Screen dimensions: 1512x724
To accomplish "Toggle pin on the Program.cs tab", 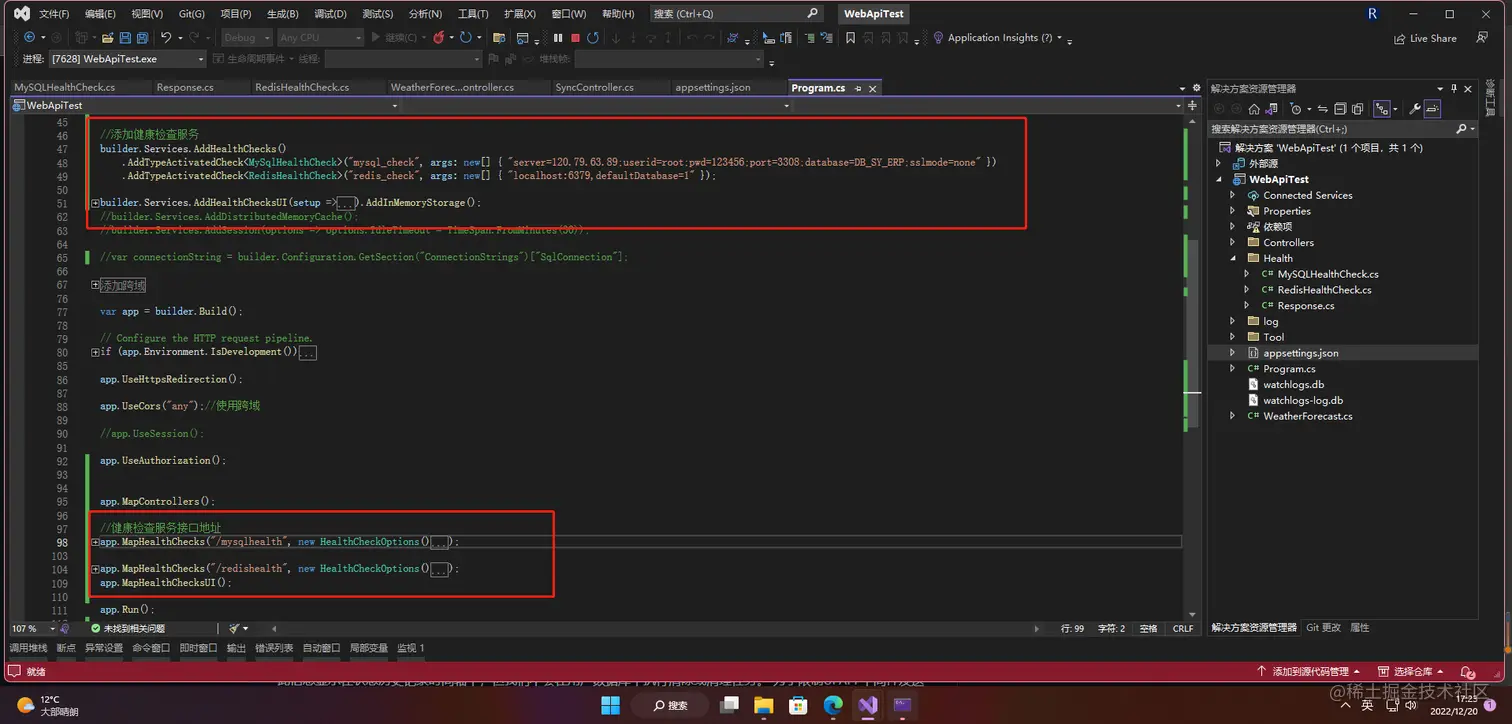I will click(x=857, y=88).
